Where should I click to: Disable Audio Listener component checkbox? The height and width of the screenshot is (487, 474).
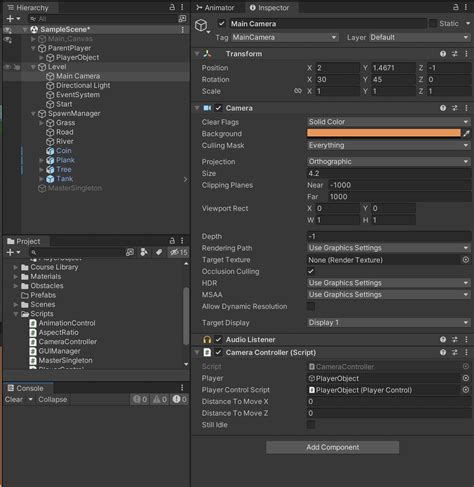click(218, 339)
